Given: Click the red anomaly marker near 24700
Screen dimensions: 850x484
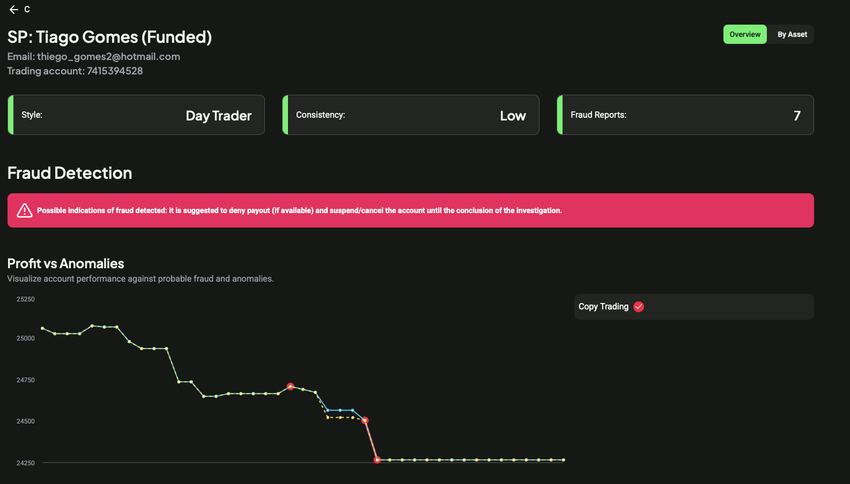Looking at the screenshot, I should (x=290, y=386).
